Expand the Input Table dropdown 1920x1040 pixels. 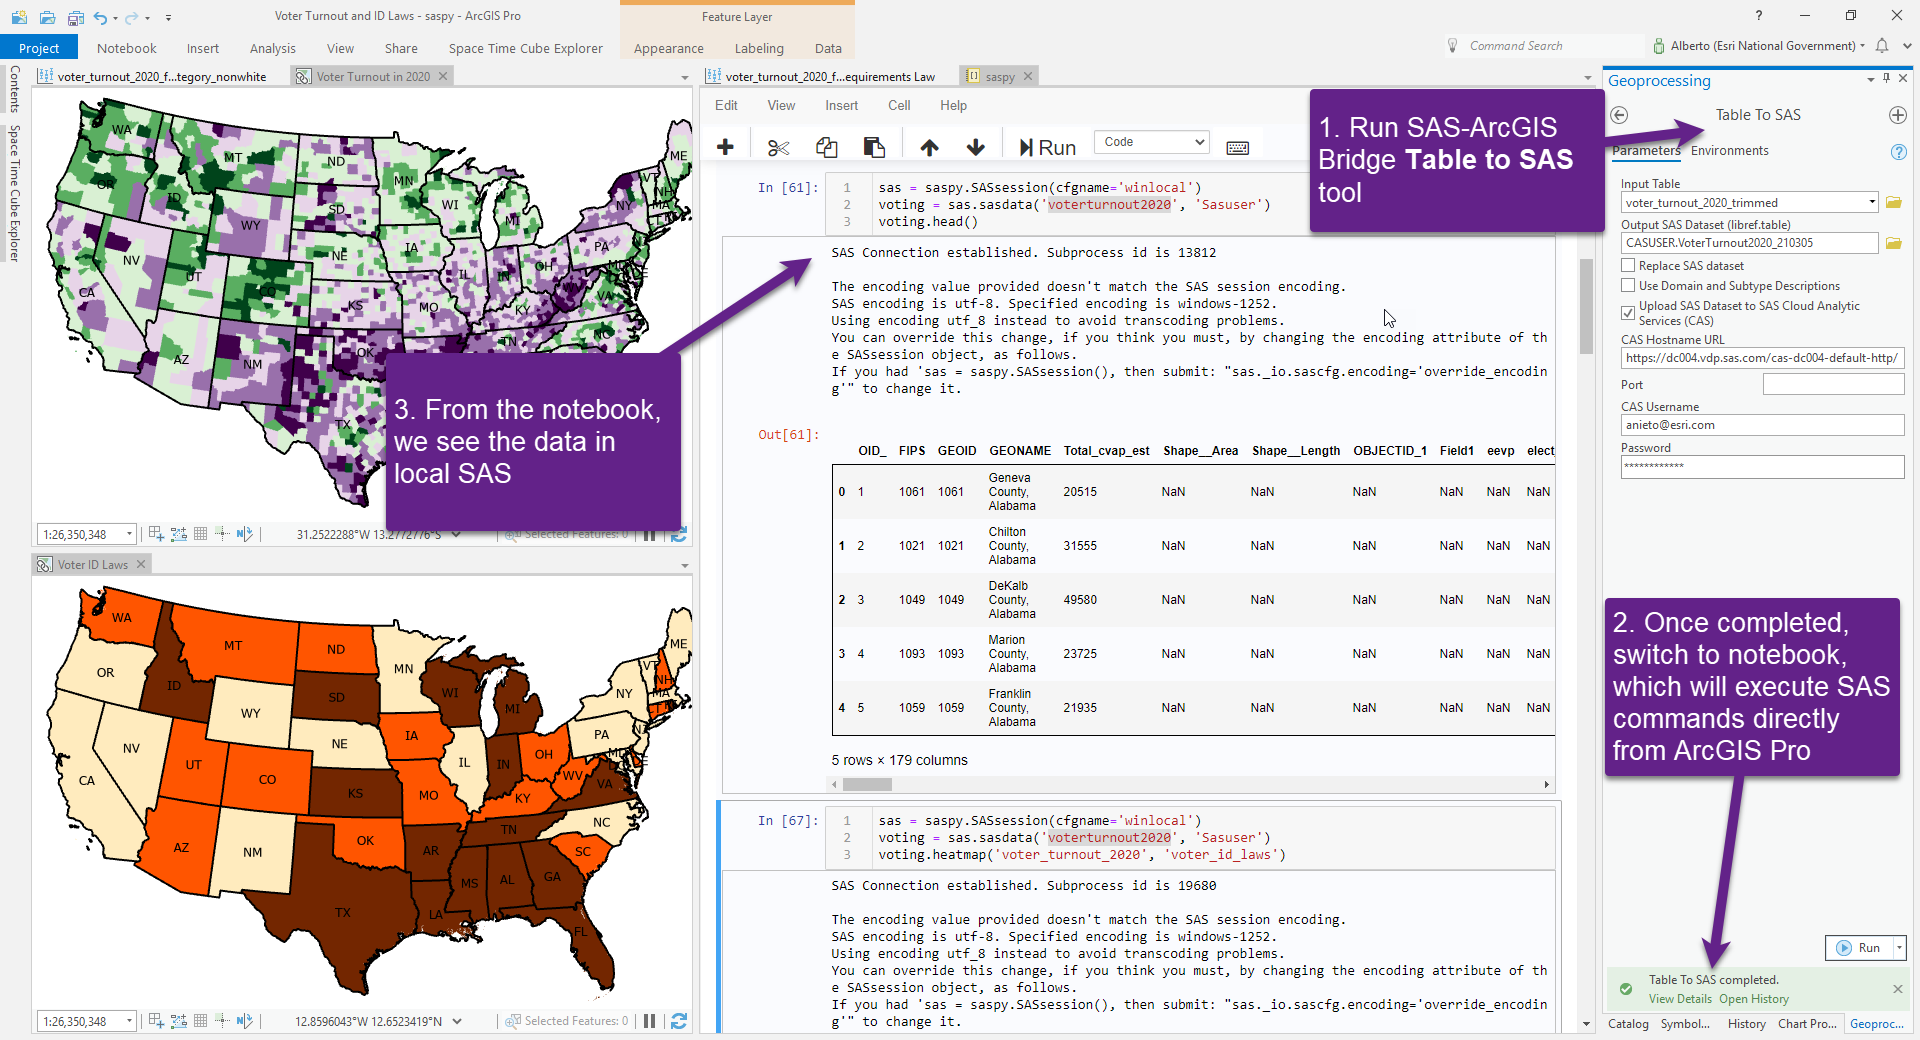click(1872, 203)
